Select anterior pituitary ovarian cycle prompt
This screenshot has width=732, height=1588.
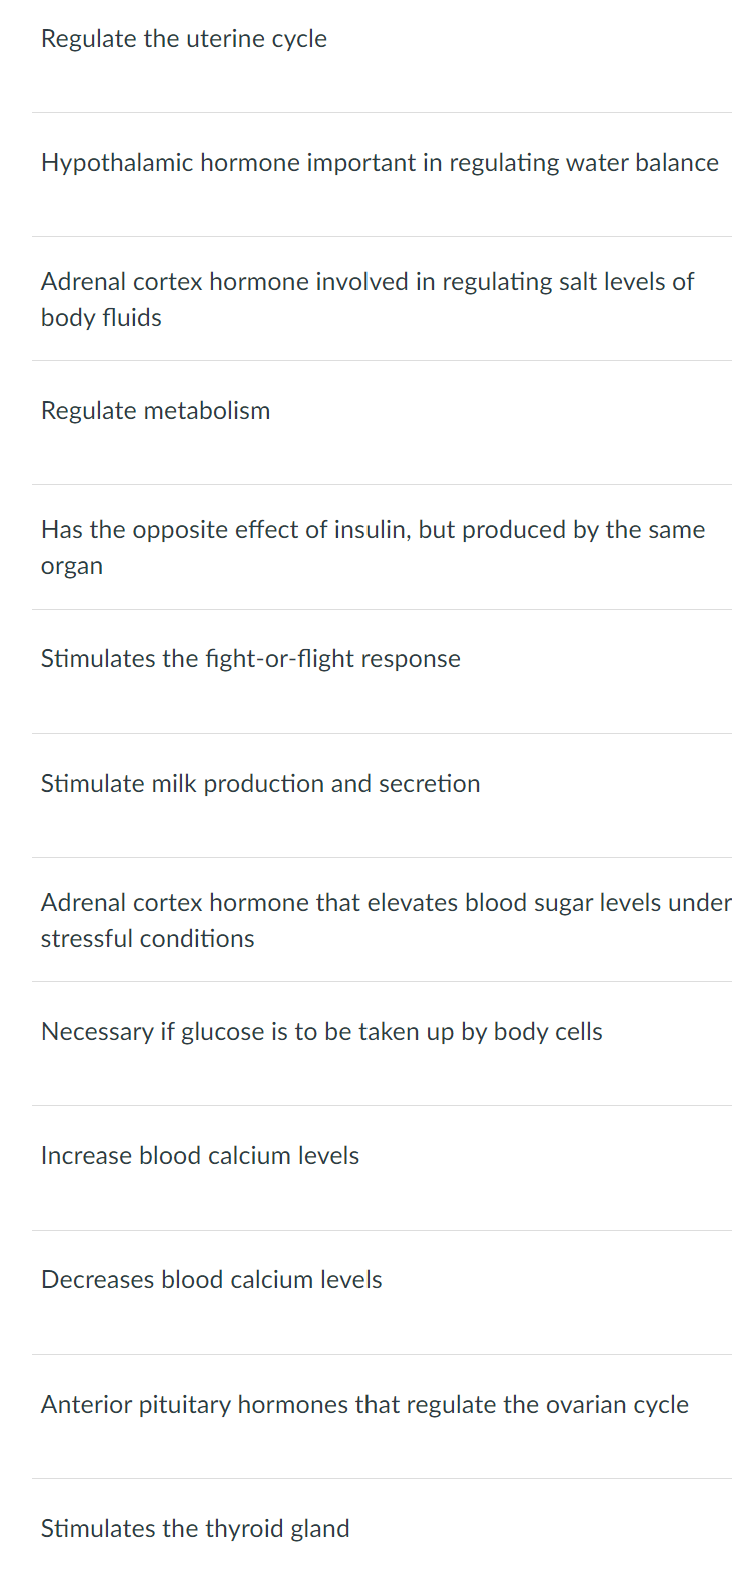364,1405
